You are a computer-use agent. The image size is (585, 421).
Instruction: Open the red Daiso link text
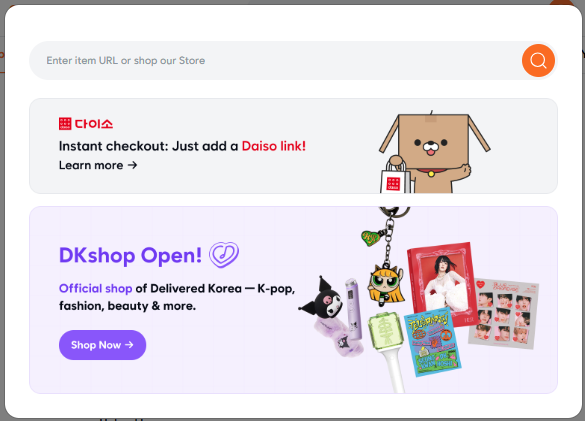(x=273, y=146)
